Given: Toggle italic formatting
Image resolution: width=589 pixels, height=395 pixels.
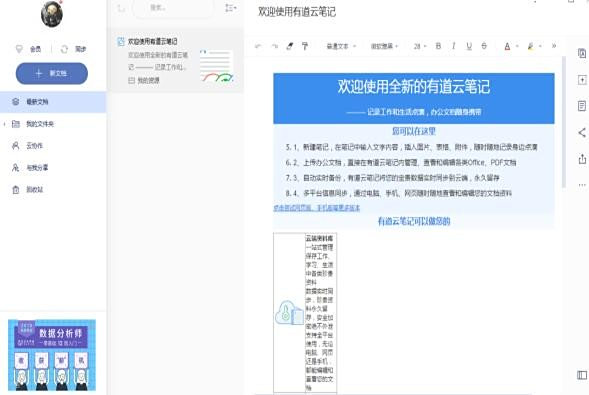Looking at the screenshot, I should pos(454,46).
